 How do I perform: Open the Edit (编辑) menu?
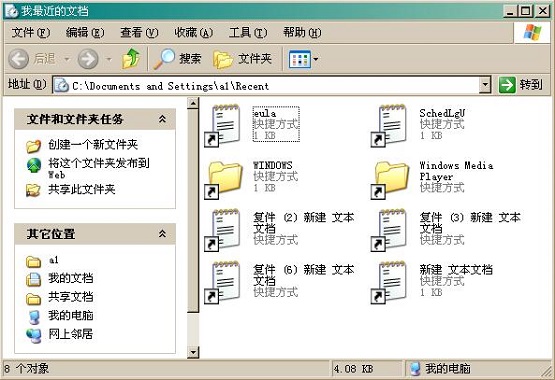(85, 33)
